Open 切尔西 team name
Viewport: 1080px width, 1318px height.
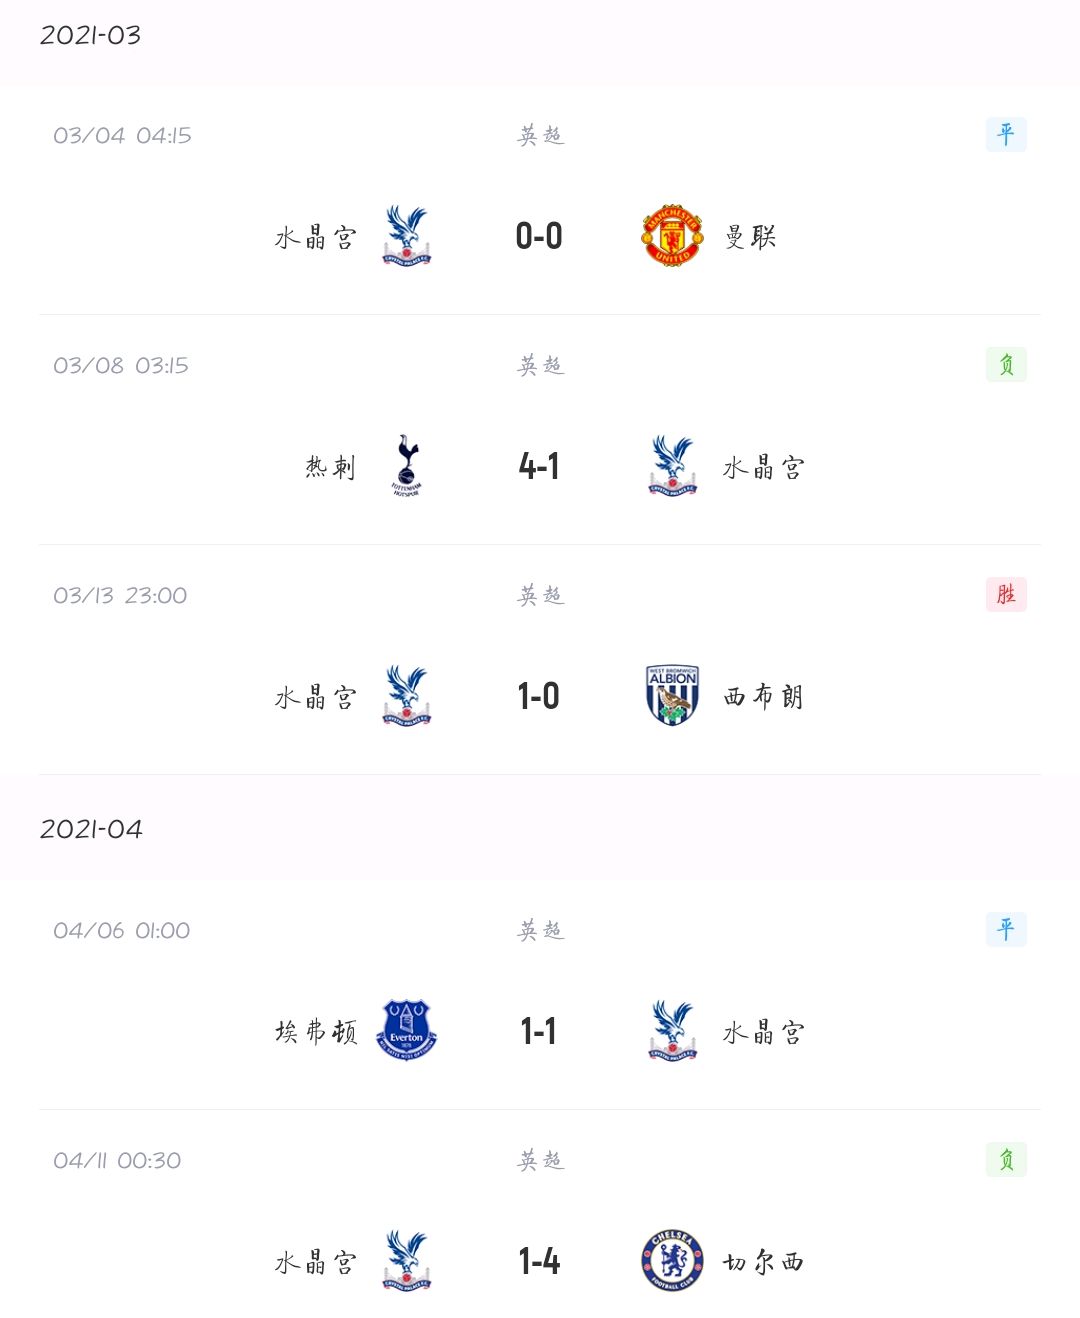click(x=764, y=1262)
